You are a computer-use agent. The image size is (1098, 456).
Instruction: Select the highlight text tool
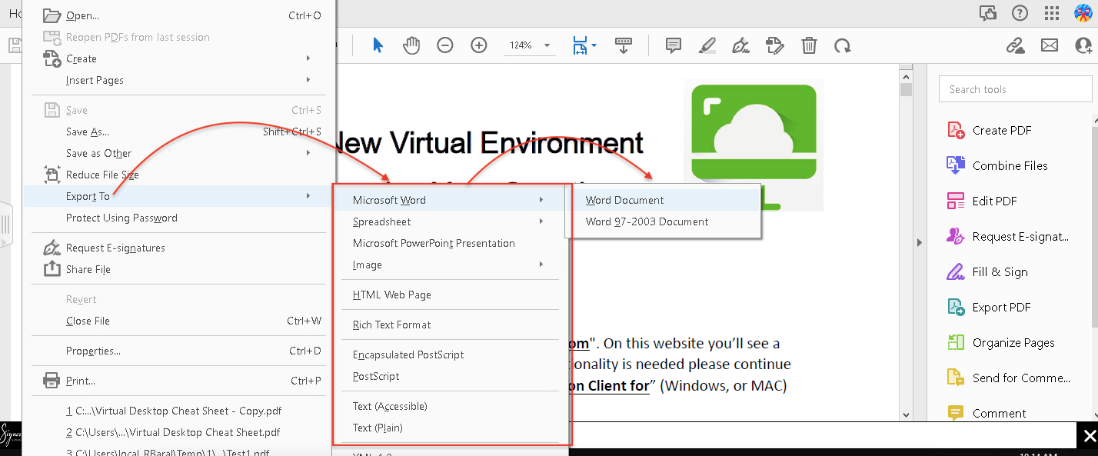707,45
